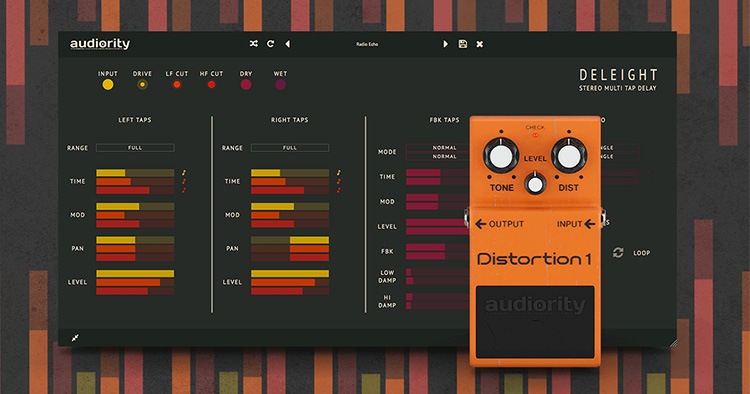
Task: Click the TONE knob on the Distortion pedal
Action: [501, 155]
